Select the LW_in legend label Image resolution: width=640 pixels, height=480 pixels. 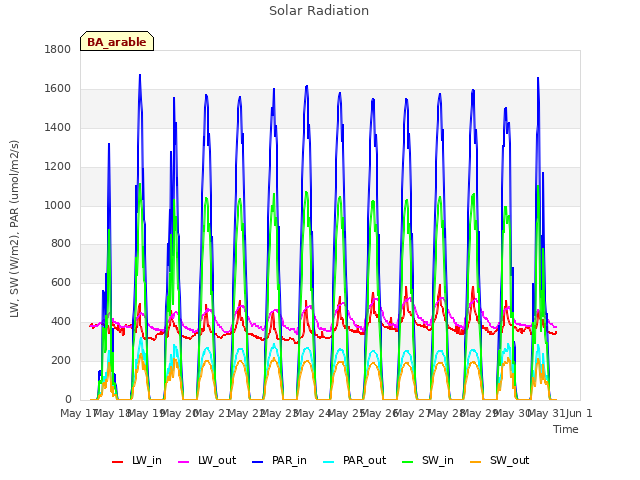tap(147, 460)
